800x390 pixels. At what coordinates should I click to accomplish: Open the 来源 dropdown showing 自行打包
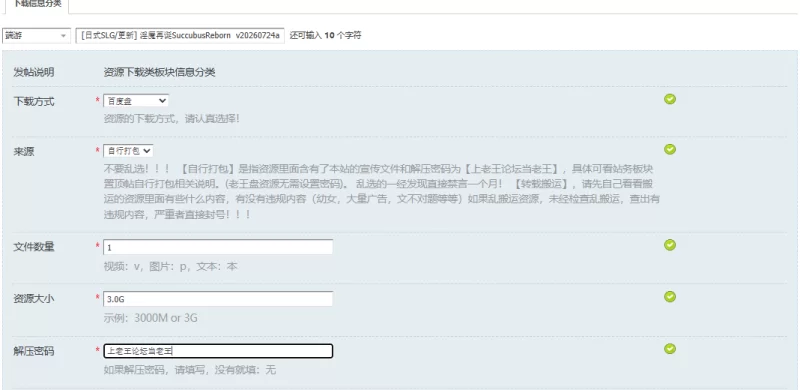pyautogui.click(x=128, y=151)
